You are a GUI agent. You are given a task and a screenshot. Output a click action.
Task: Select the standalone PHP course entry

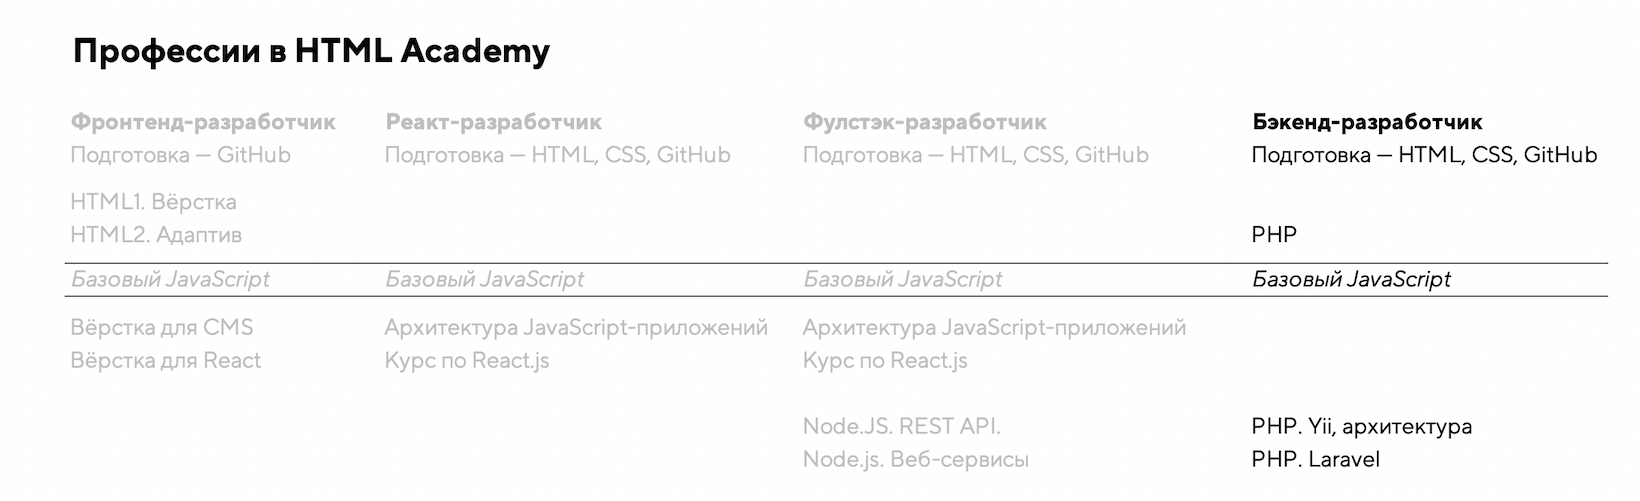point(1273,235)
